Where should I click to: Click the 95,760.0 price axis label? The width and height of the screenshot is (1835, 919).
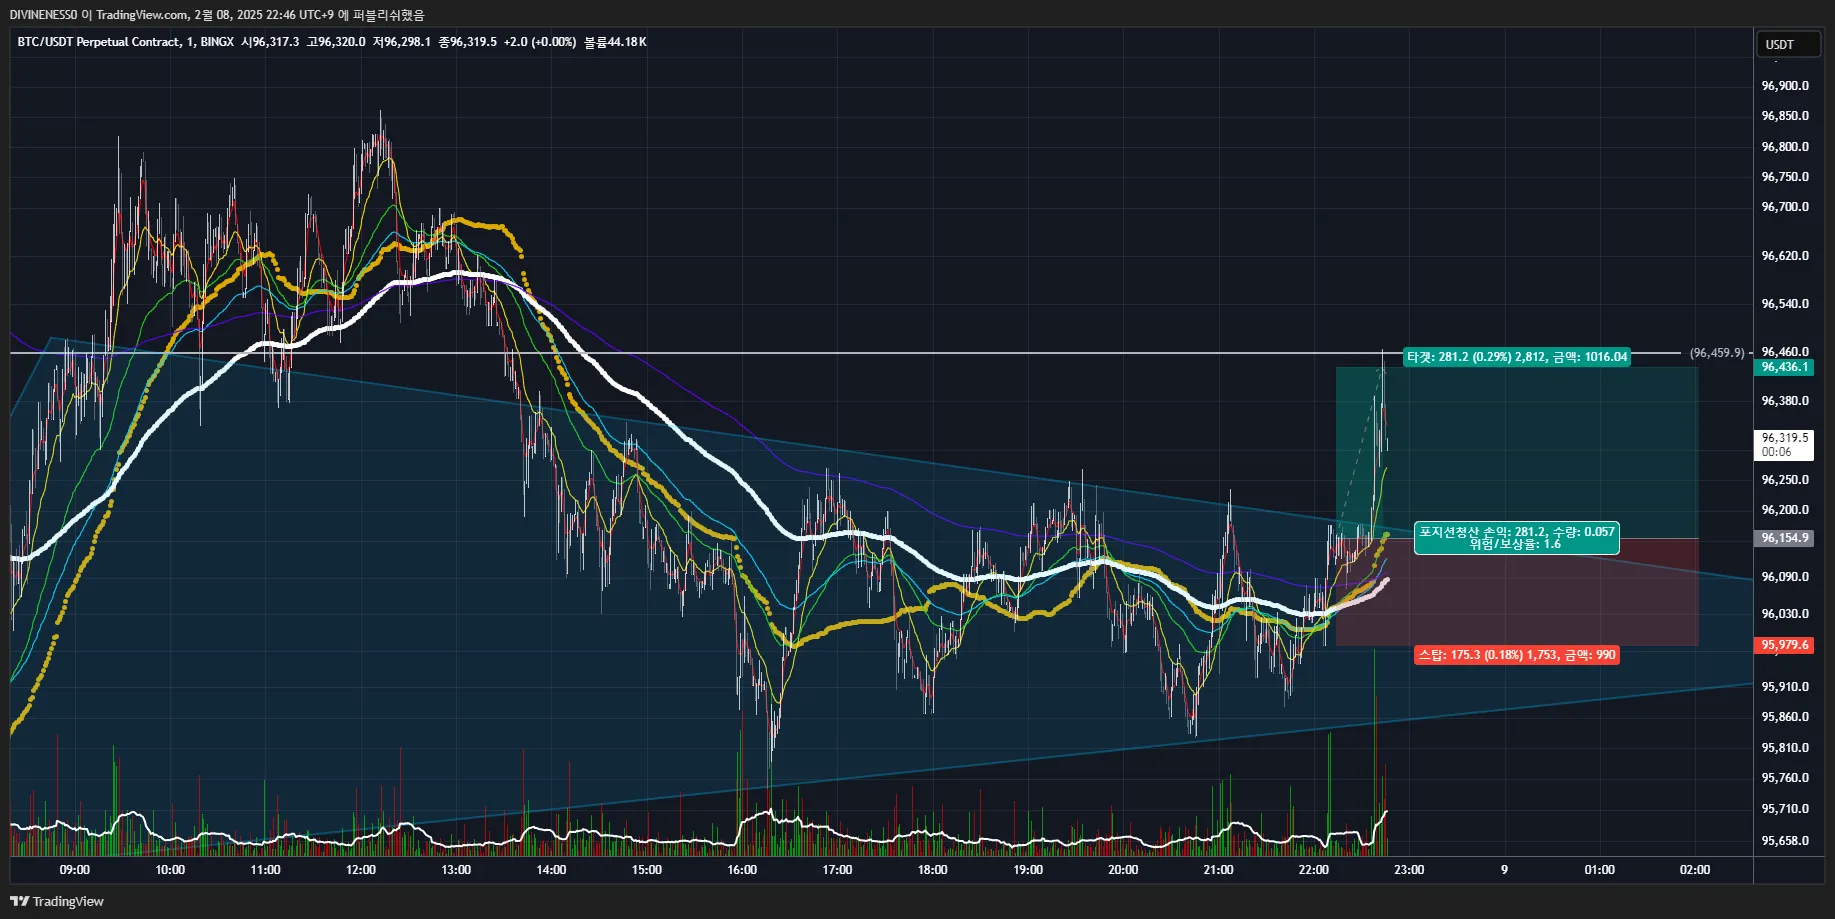[x=1785, y=778]
